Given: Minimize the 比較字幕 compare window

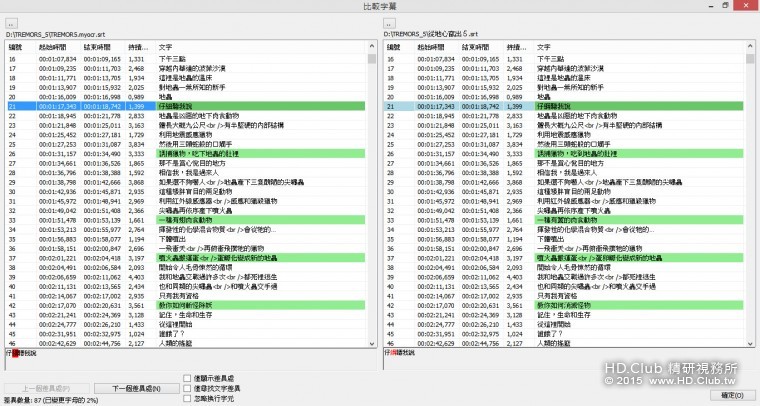Looking at the screenshot, I should [712, 5].
